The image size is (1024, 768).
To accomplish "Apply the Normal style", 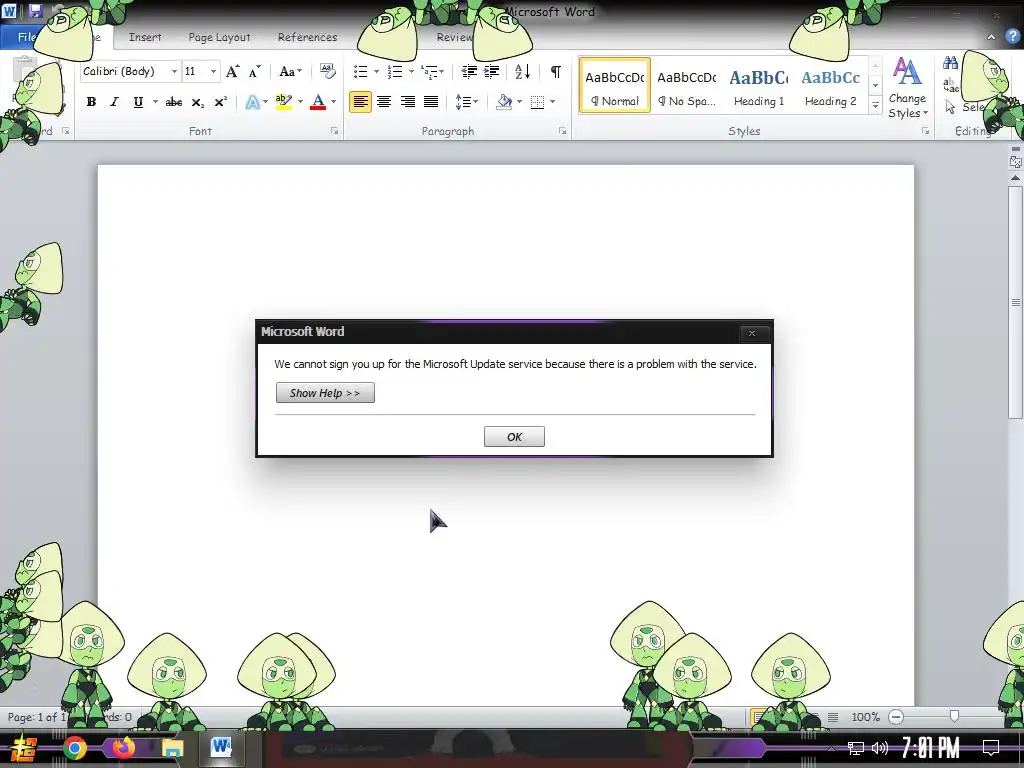I will click(615, 86).
